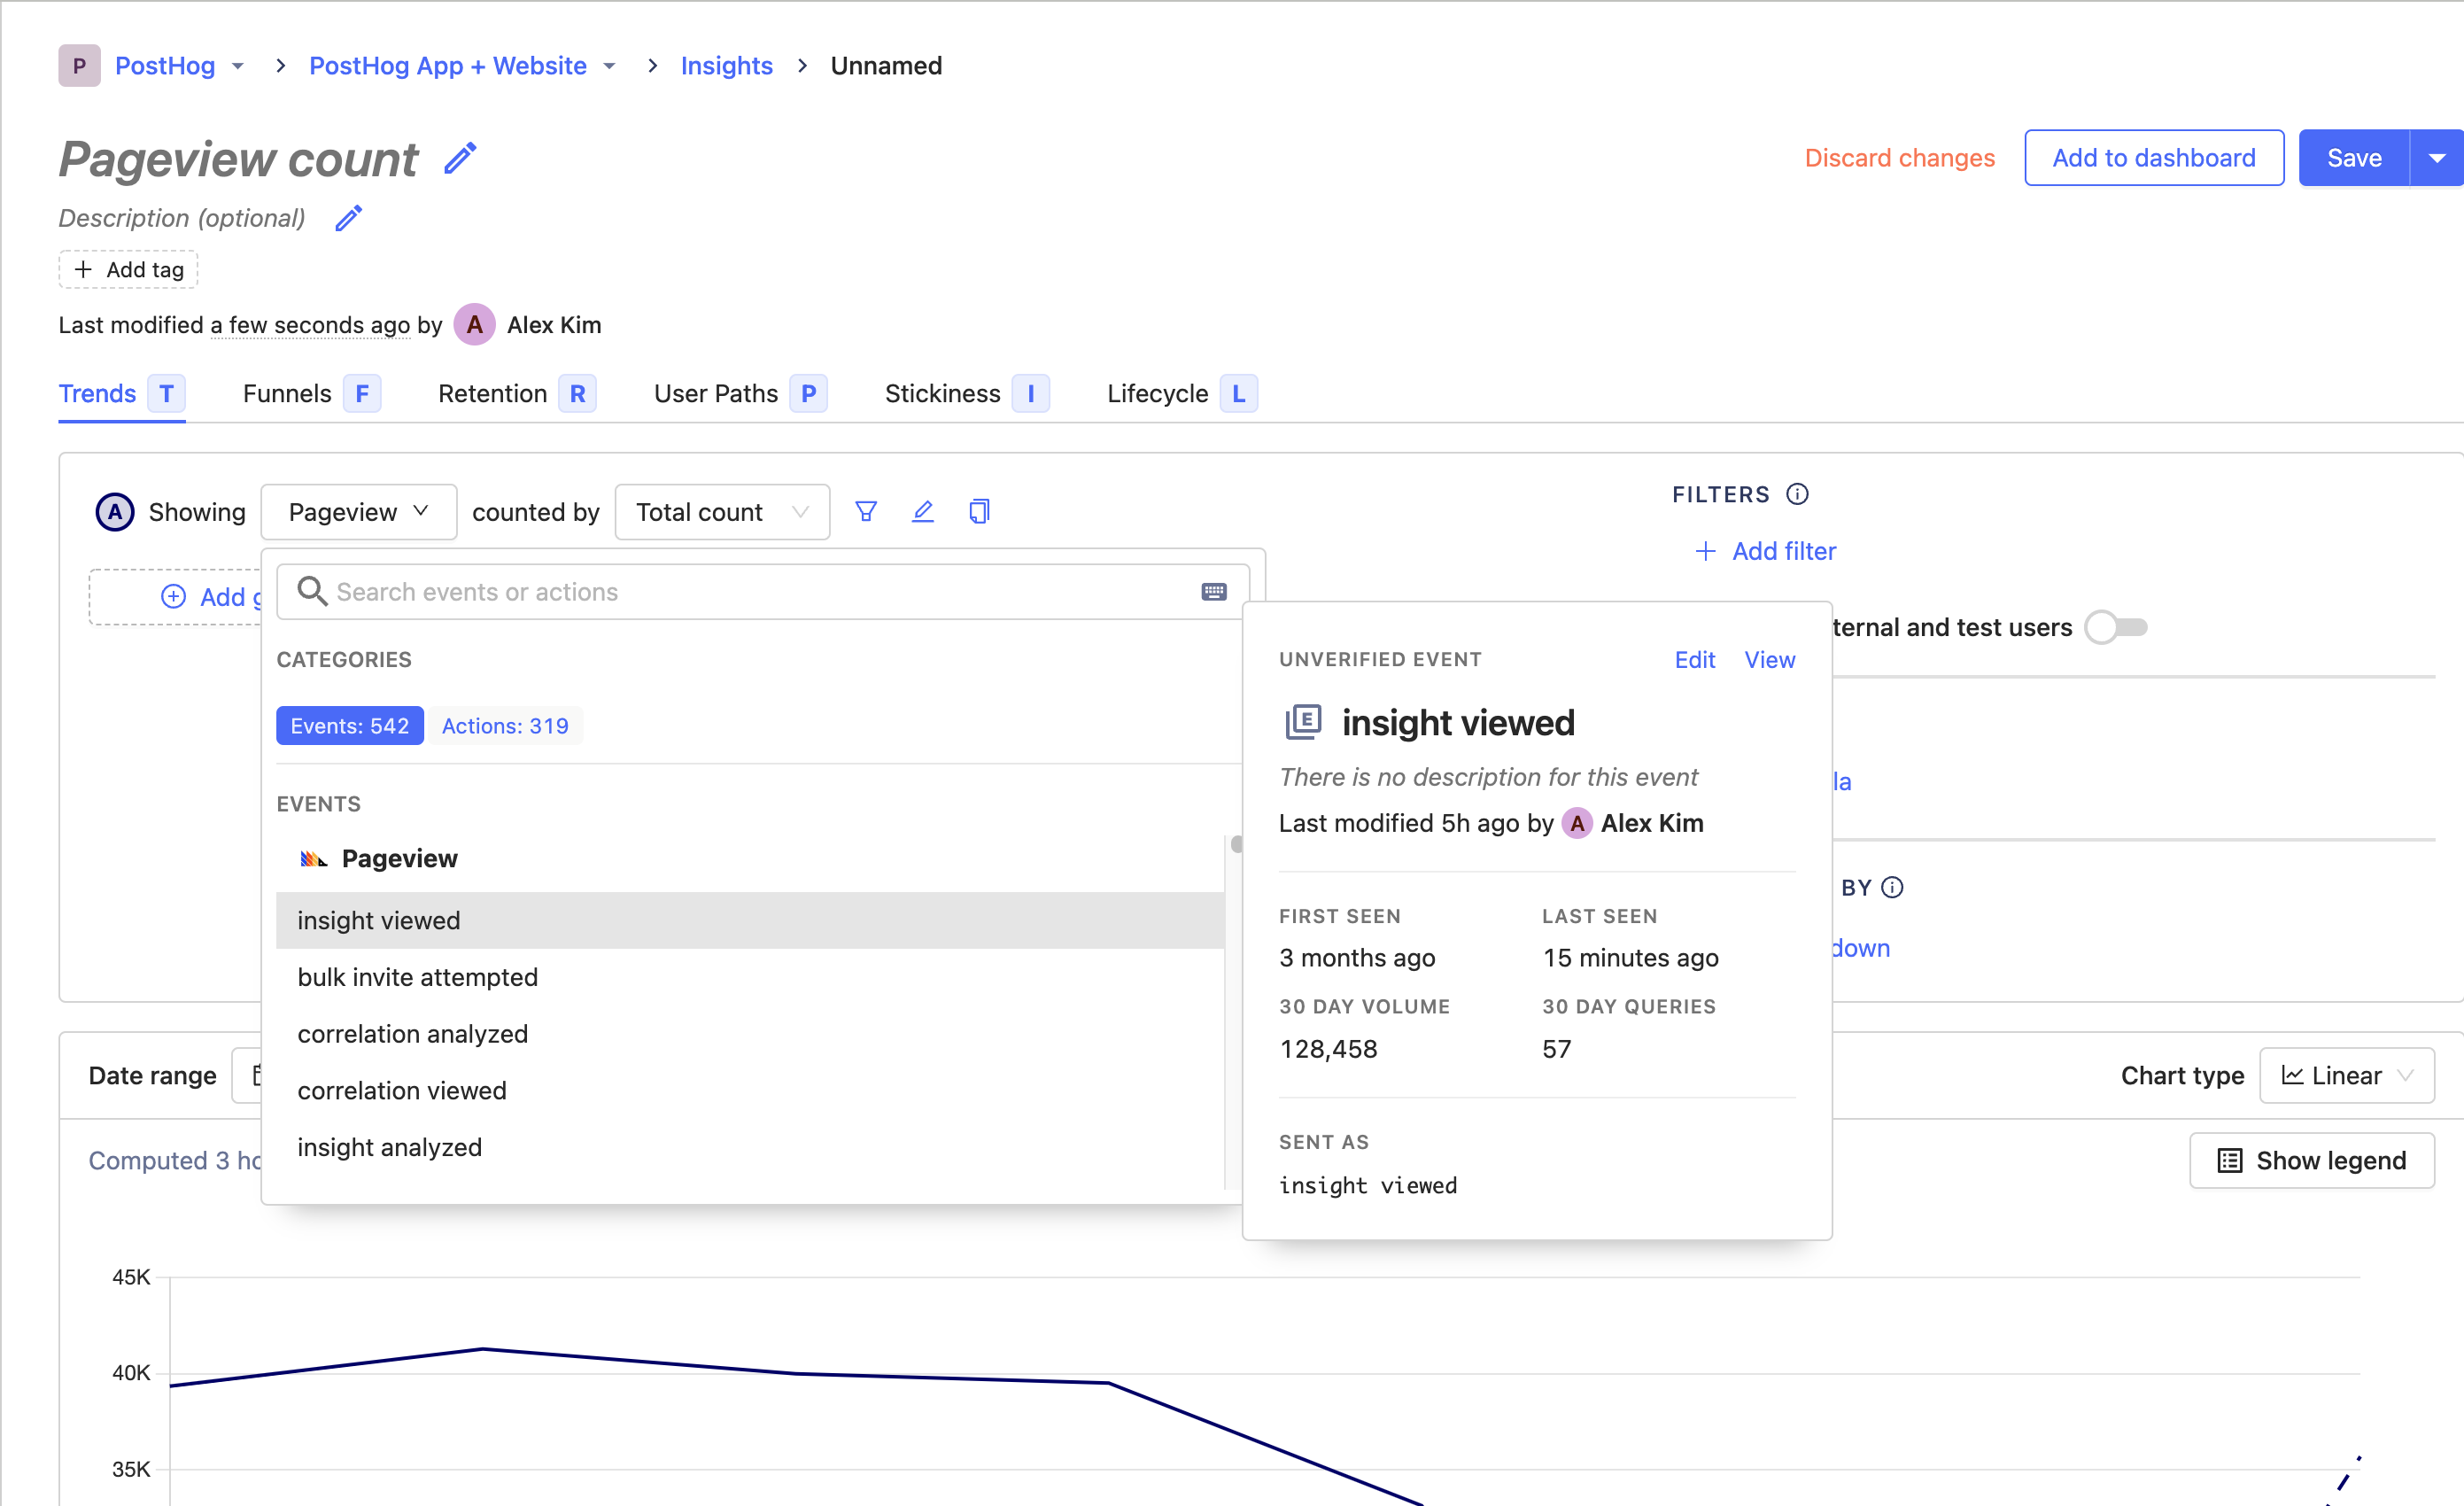Image resolution: width=2464 pixels, height=1506 pixels.
Task: Click the pencil icon next to Pageview count title
Action: coord(460,158)
